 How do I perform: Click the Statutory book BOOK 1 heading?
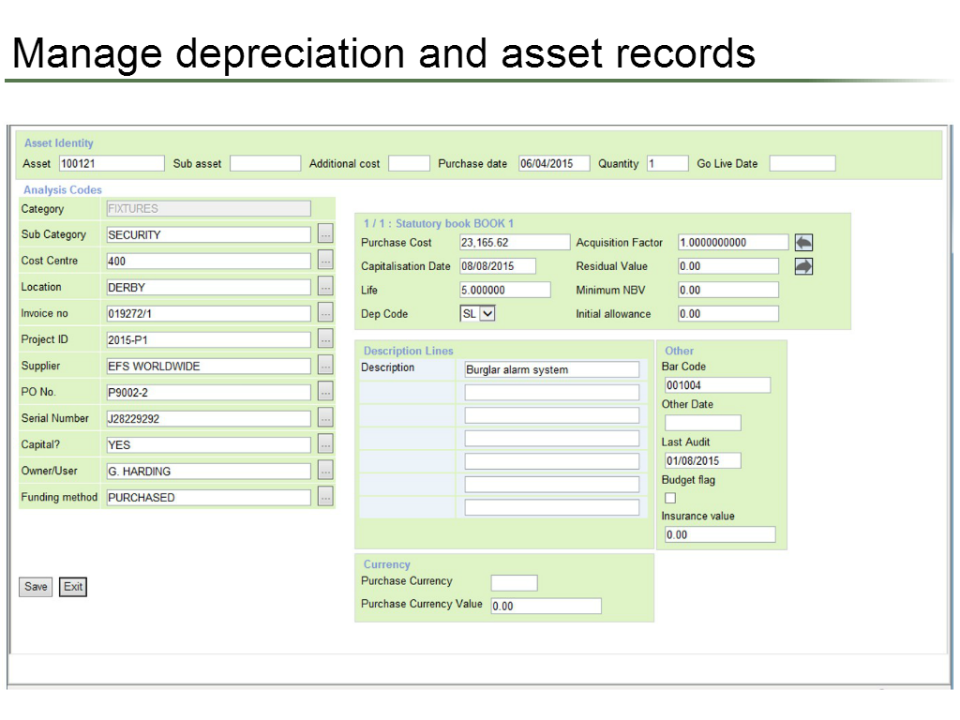coord(438,223)
